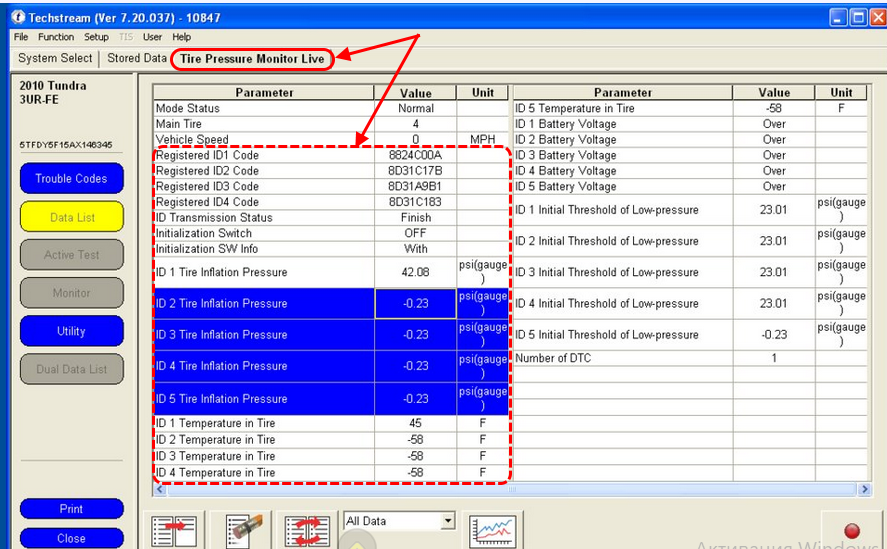Viewport: 887px width, 549px height.
Task: Click the value 8D31C183
Action: pyautogui.click(x=415, y=202)
